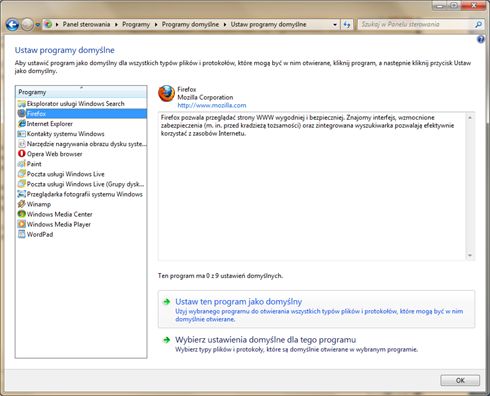
Task: Click the Narzędzie nagrywania obrazu dysku icon
Action: tap(22, 144)
